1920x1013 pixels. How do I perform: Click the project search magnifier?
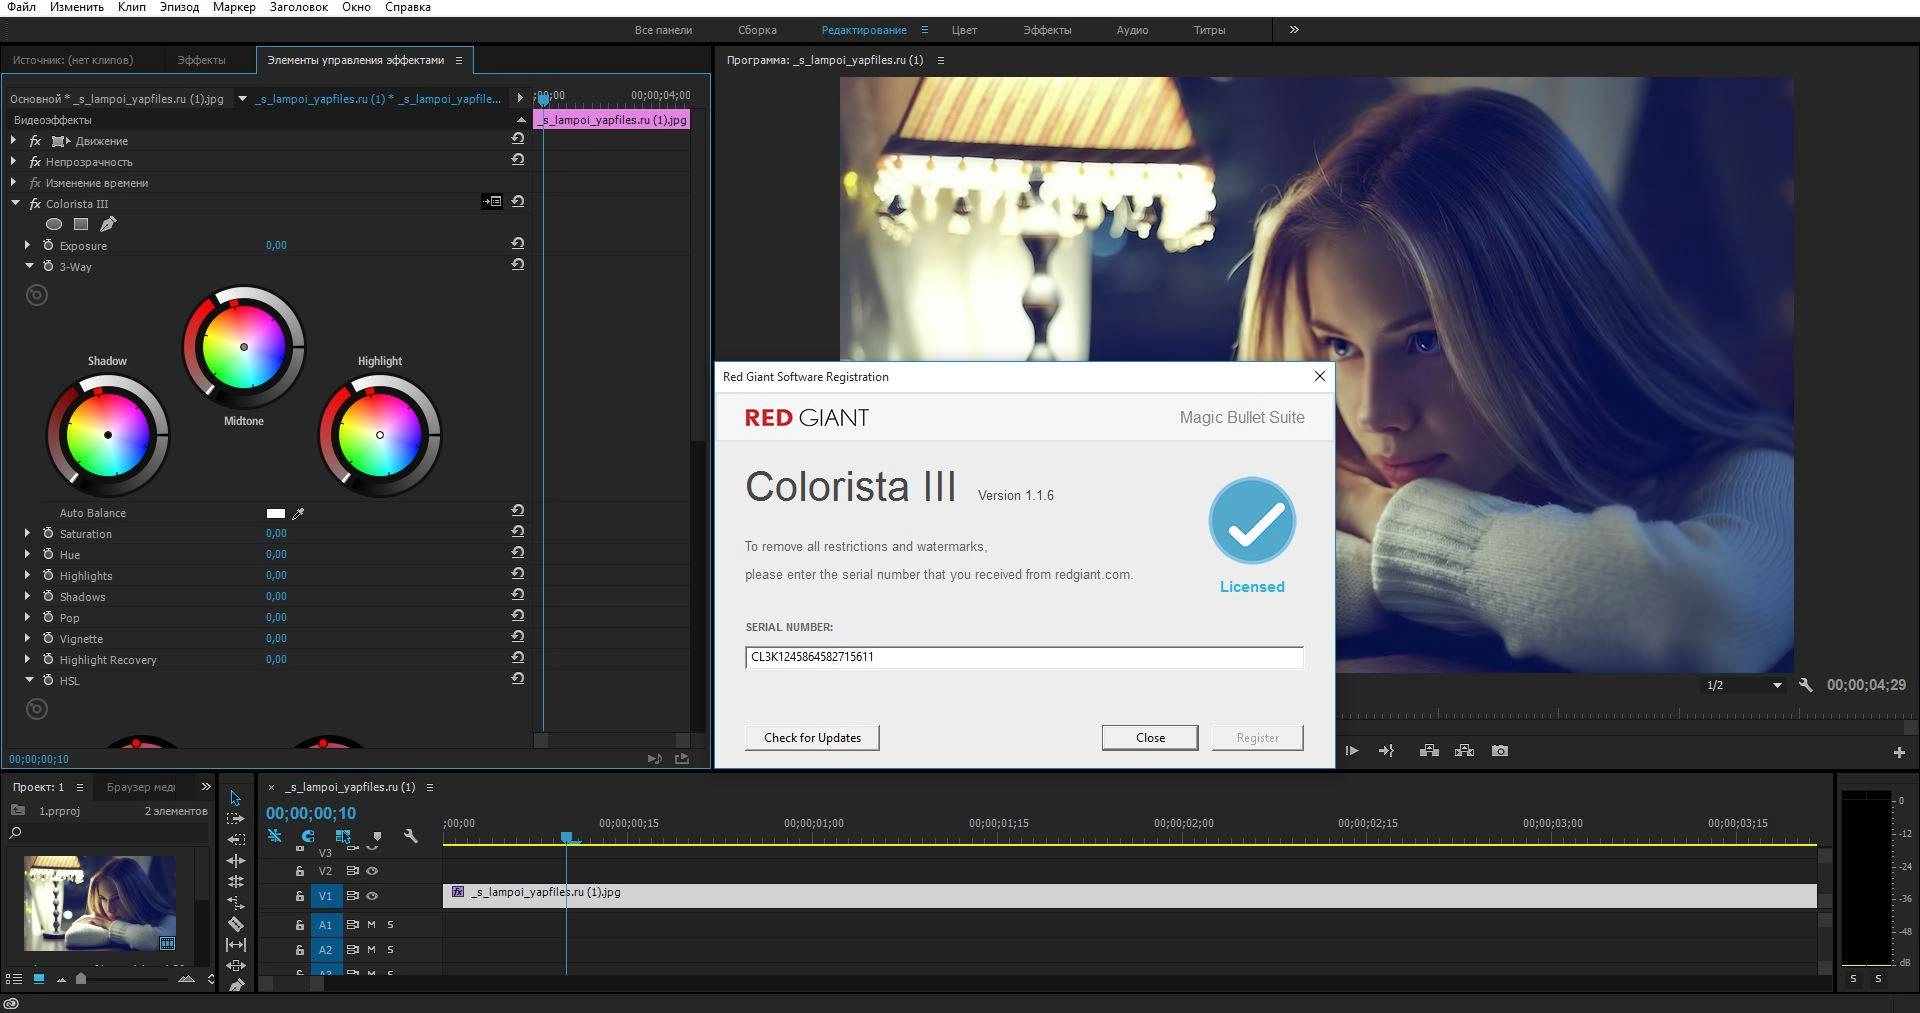coord(15,832)
